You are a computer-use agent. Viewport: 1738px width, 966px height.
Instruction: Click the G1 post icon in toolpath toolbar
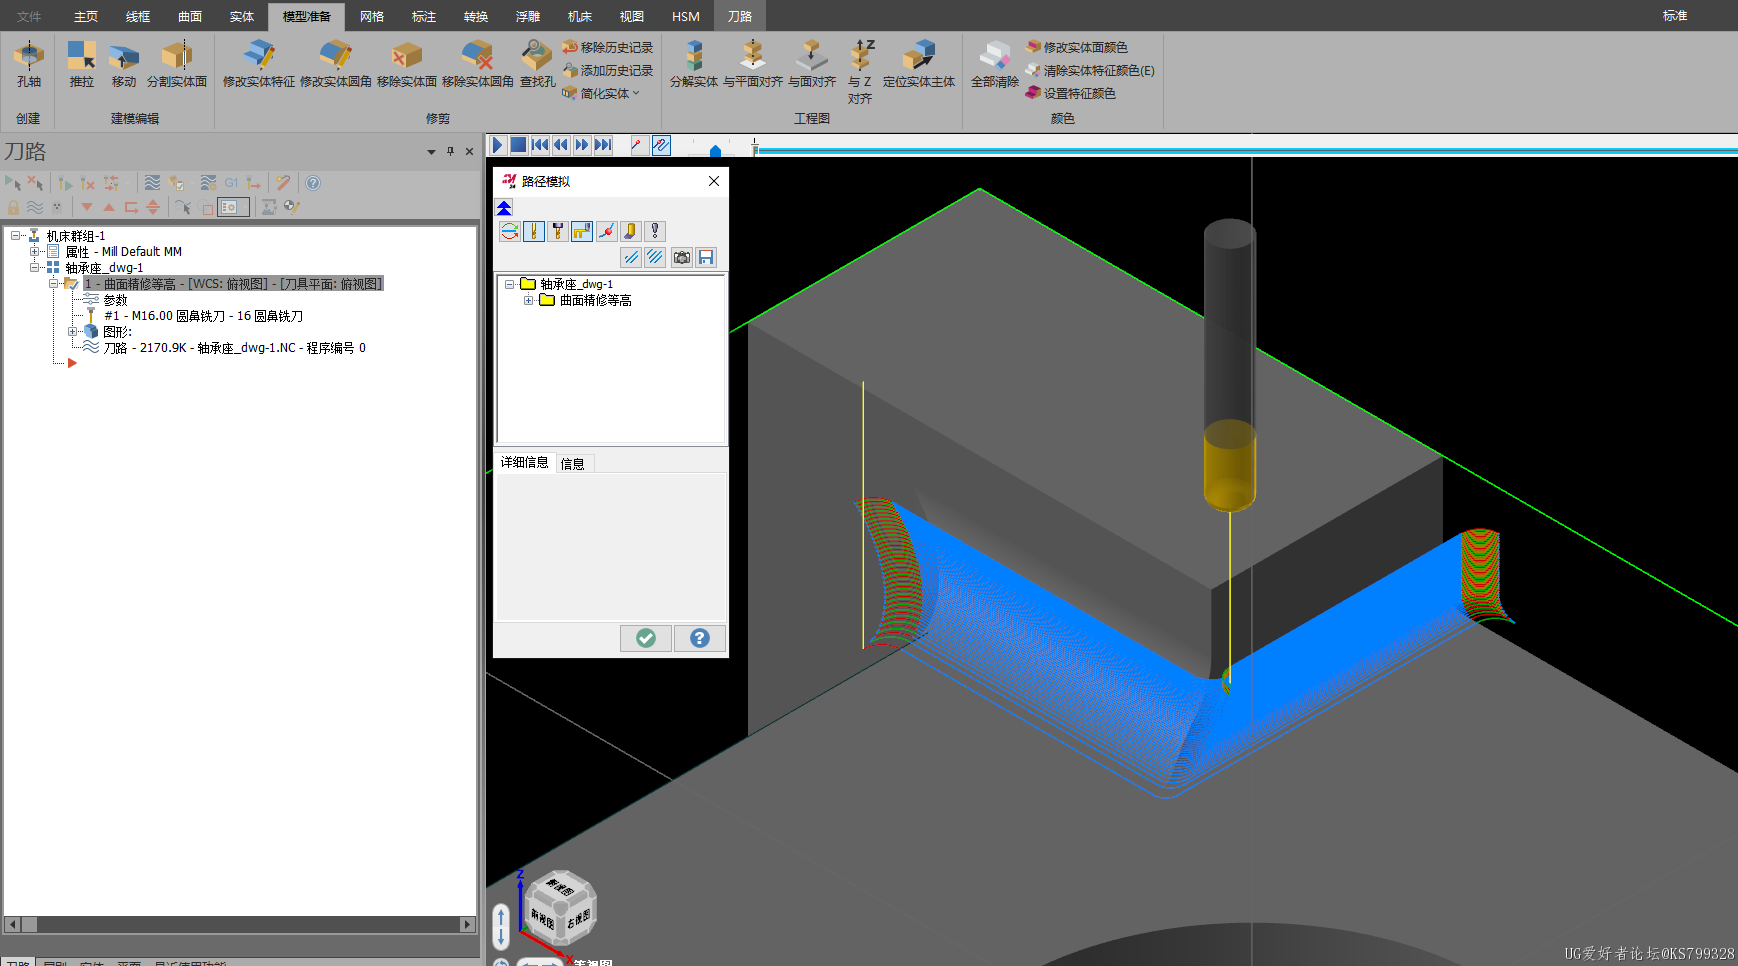231,183
